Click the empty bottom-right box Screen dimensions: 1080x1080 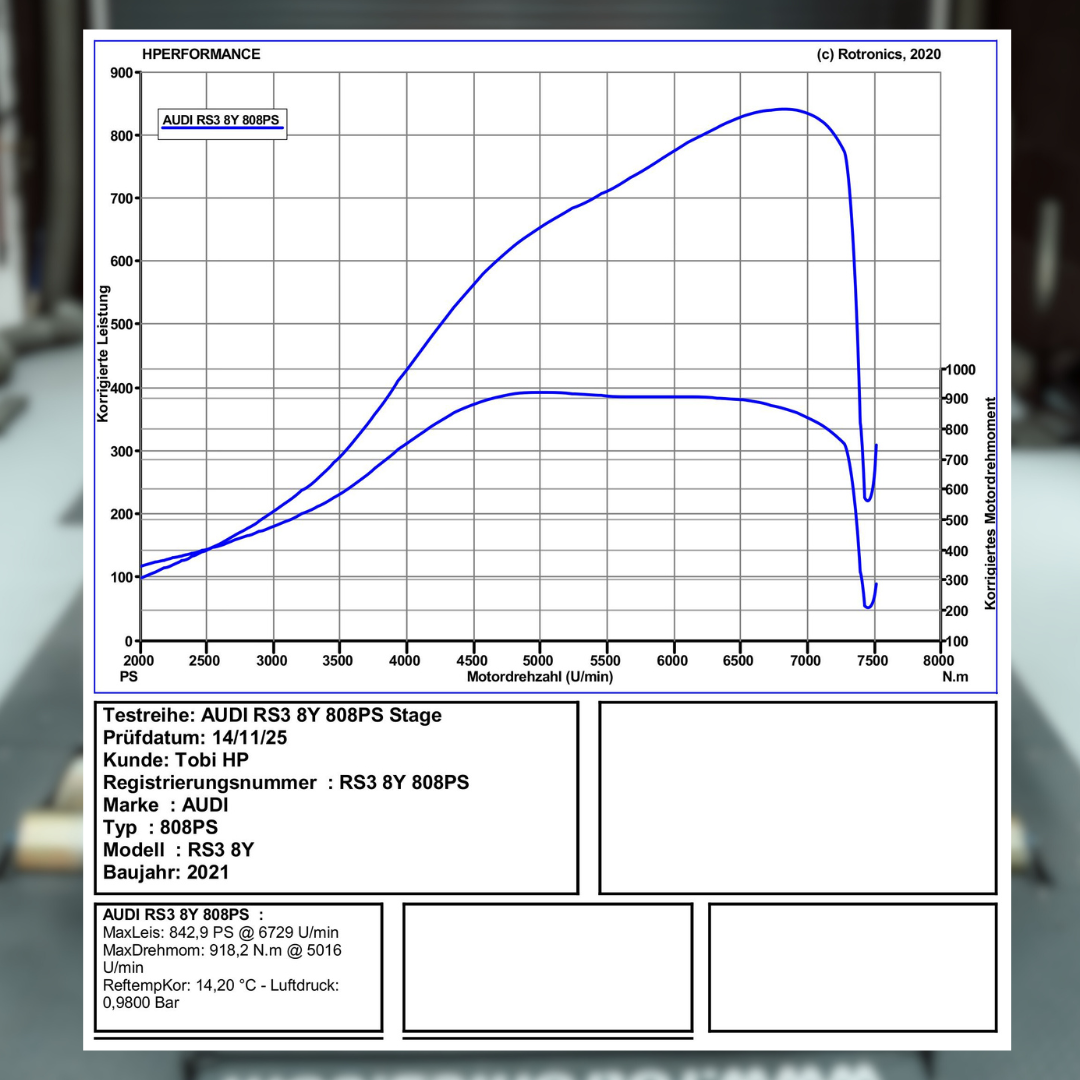[852, 967]
